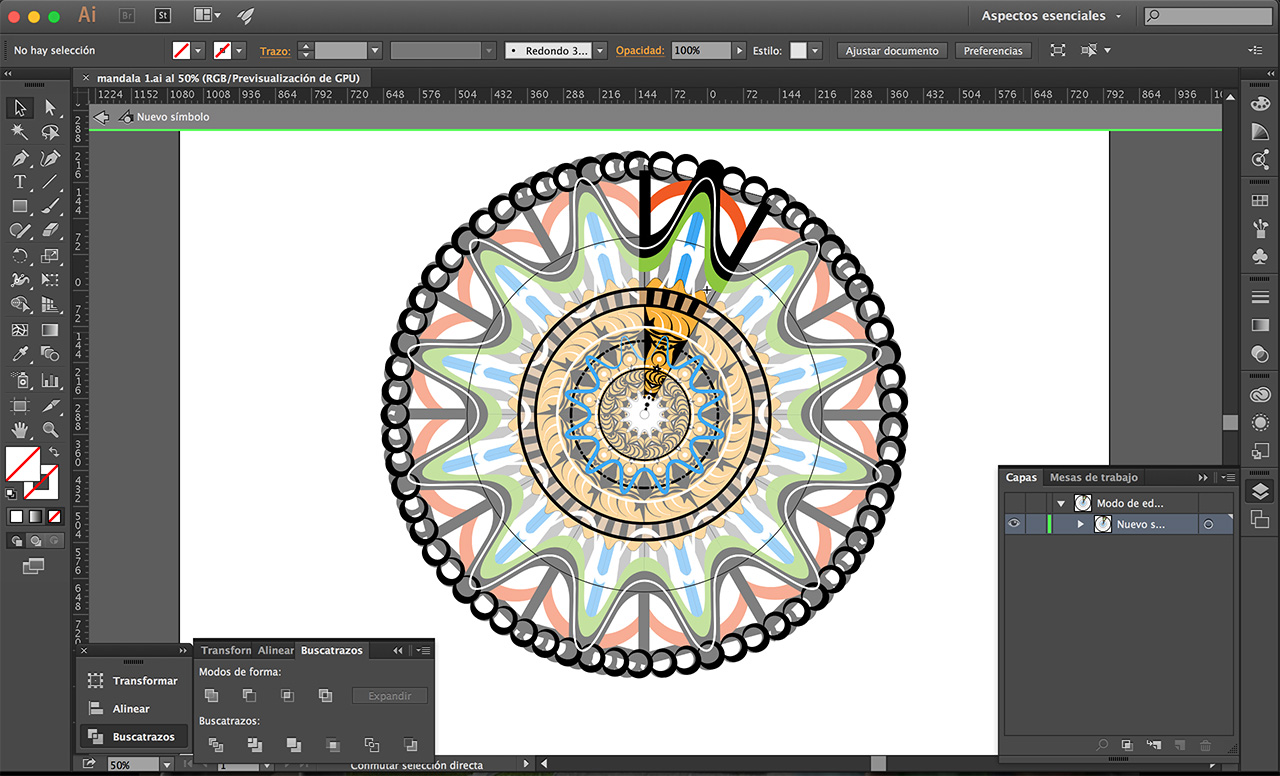The image size is (1280, 776).
Task: Set default fill and stroke
Action: tap(11, 493)
